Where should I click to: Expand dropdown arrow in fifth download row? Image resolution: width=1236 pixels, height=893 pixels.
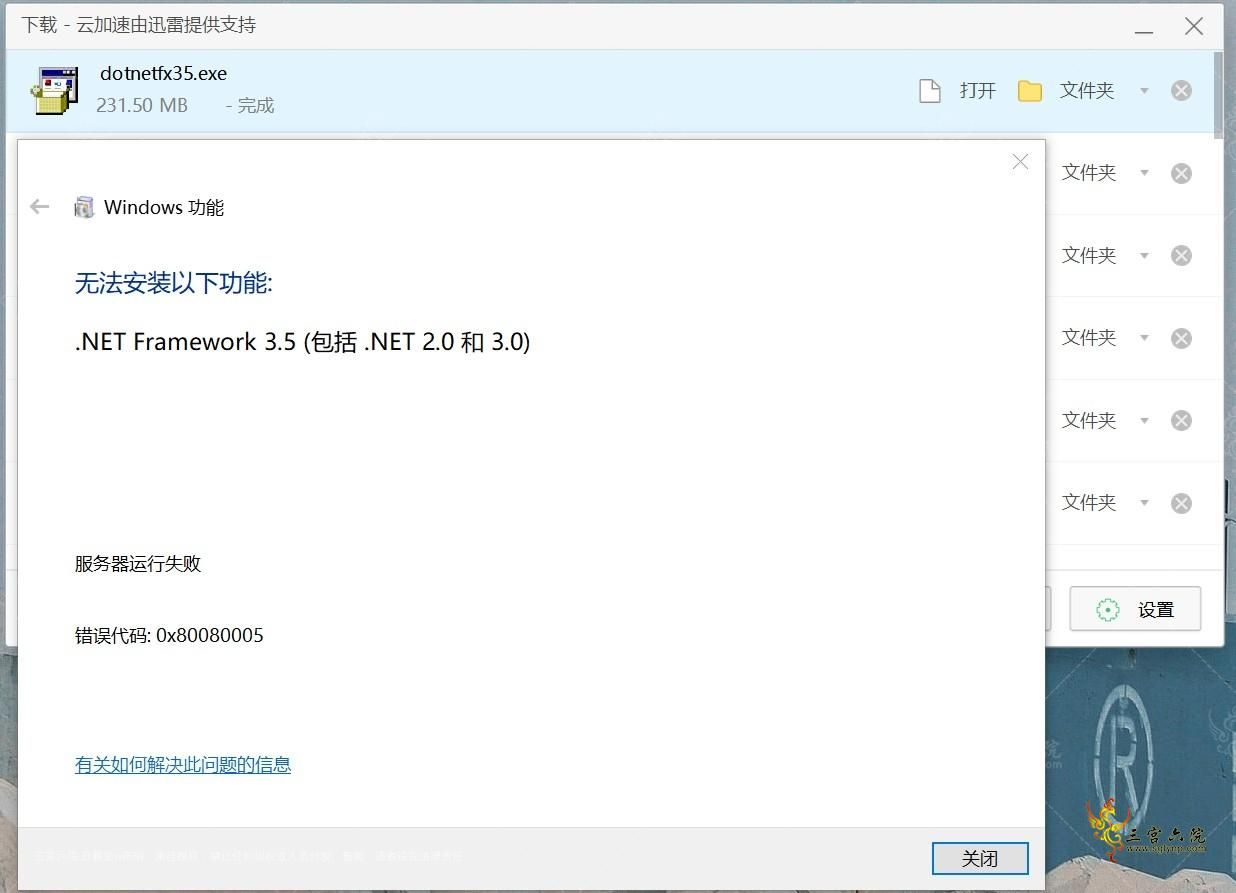[x=1144, y=421]
